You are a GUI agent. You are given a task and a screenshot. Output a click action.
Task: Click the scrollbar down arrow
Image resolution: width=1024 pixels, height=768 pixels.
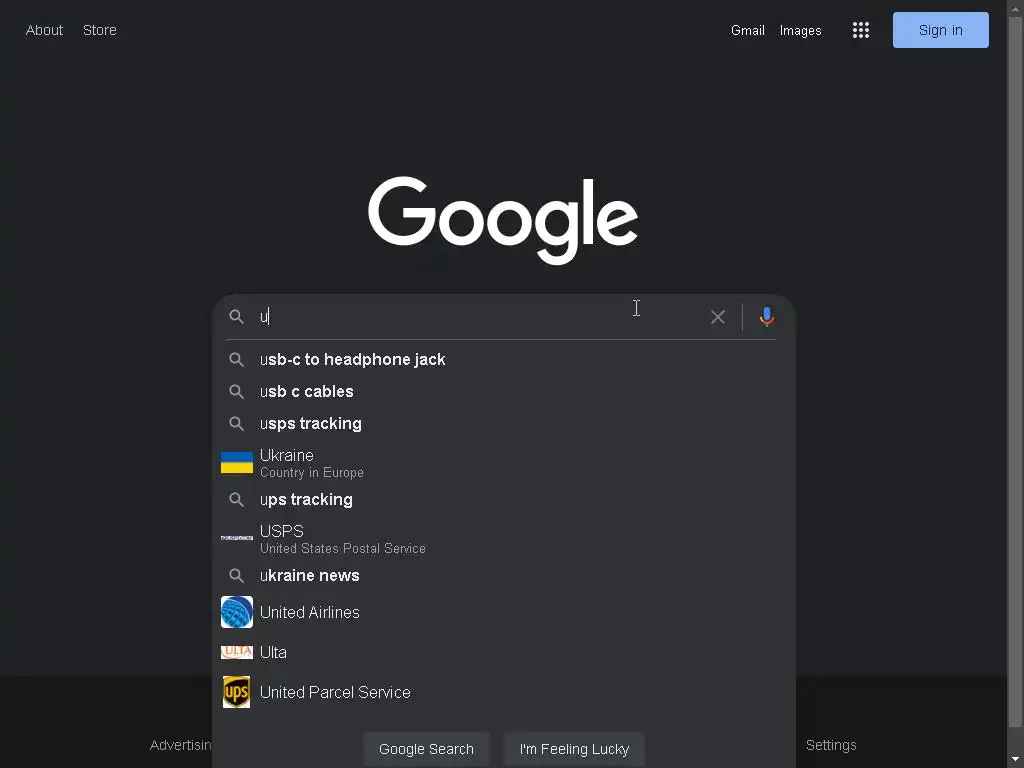[1016, 760]
